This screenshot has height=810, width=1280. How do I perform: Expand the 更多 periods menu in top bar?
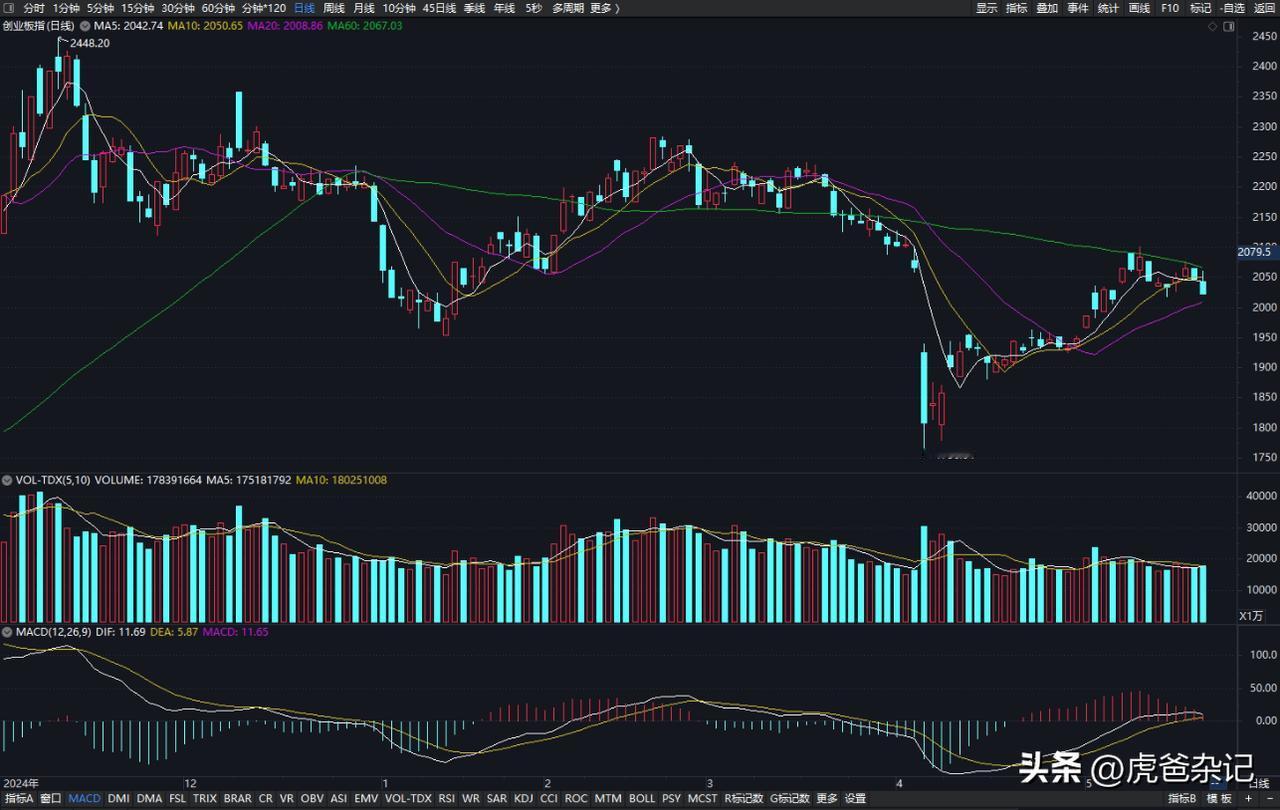[604, 8]
